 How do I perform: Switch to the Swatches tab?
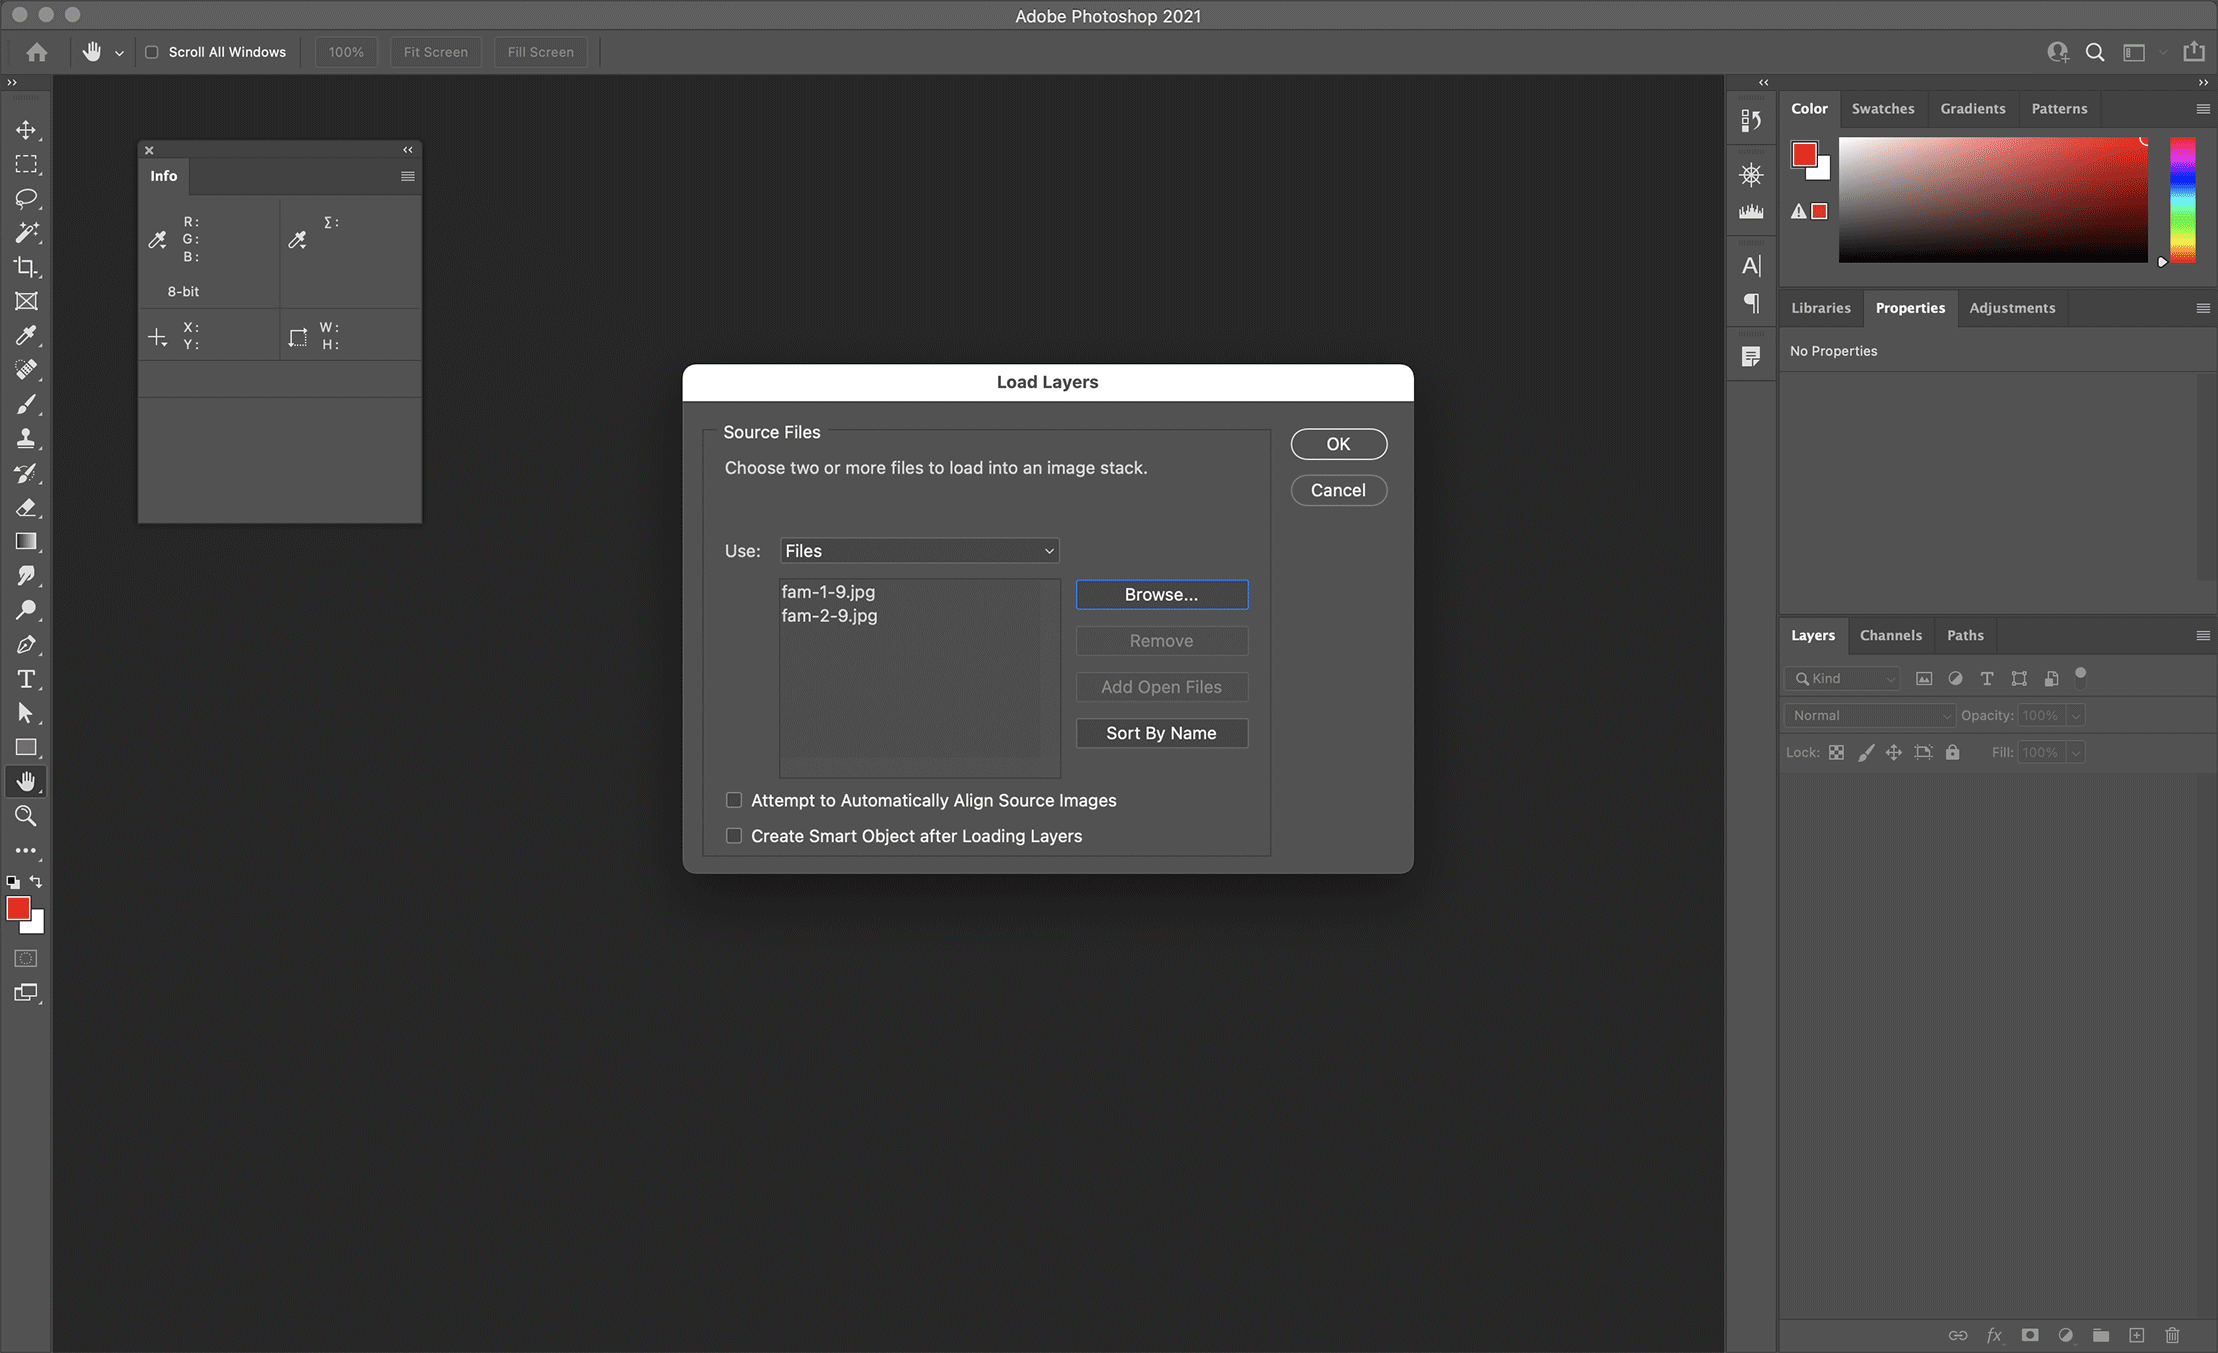(1882, 108)
